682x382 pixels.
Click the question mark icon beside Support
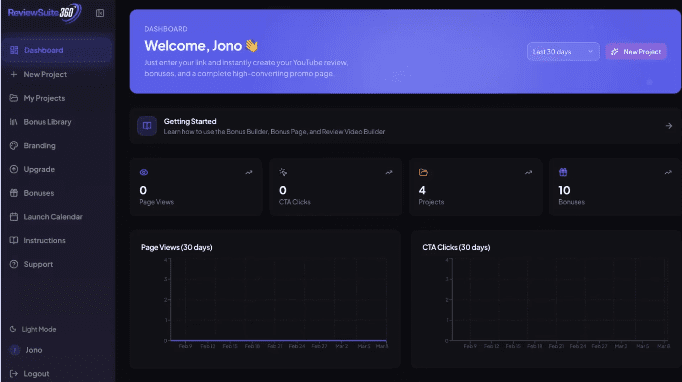(x=14, y=264)
